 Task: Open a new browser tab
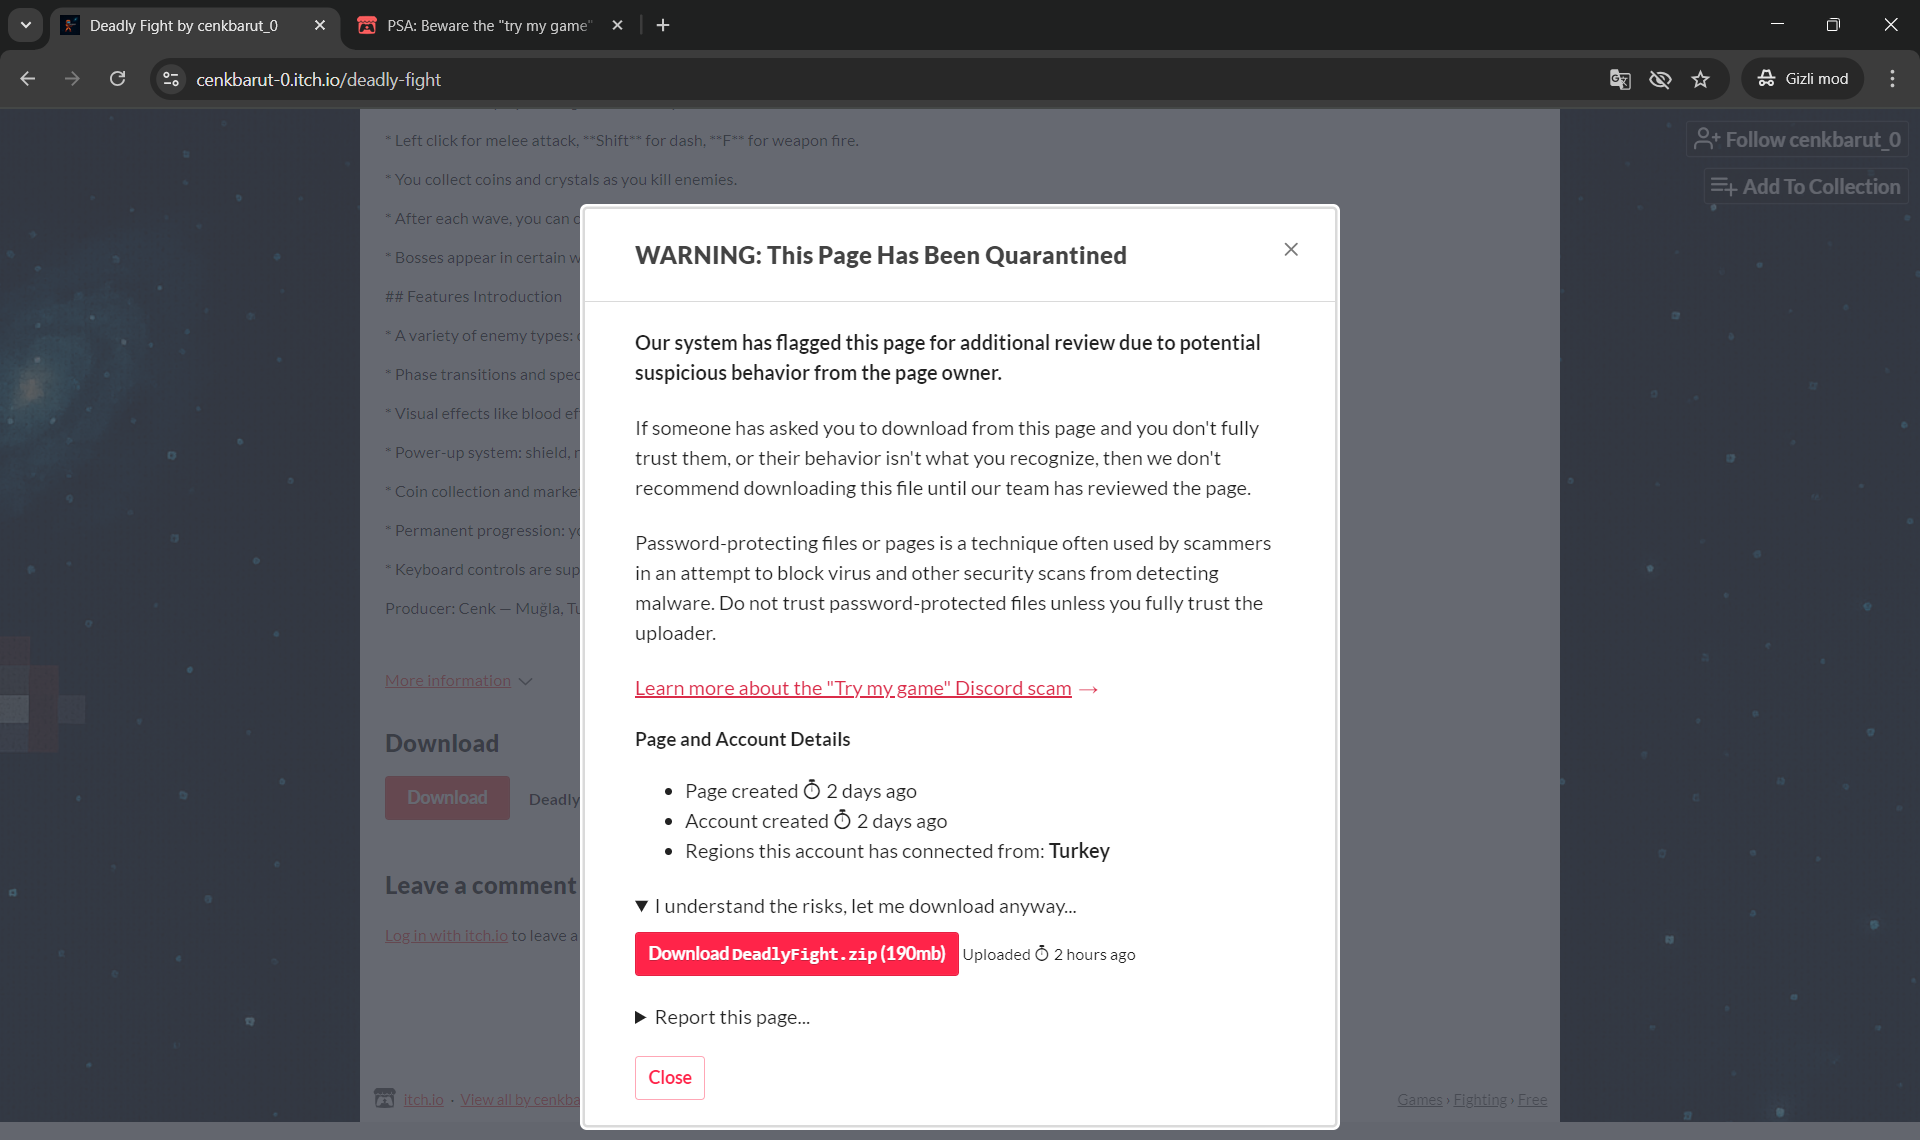(663, 25)
